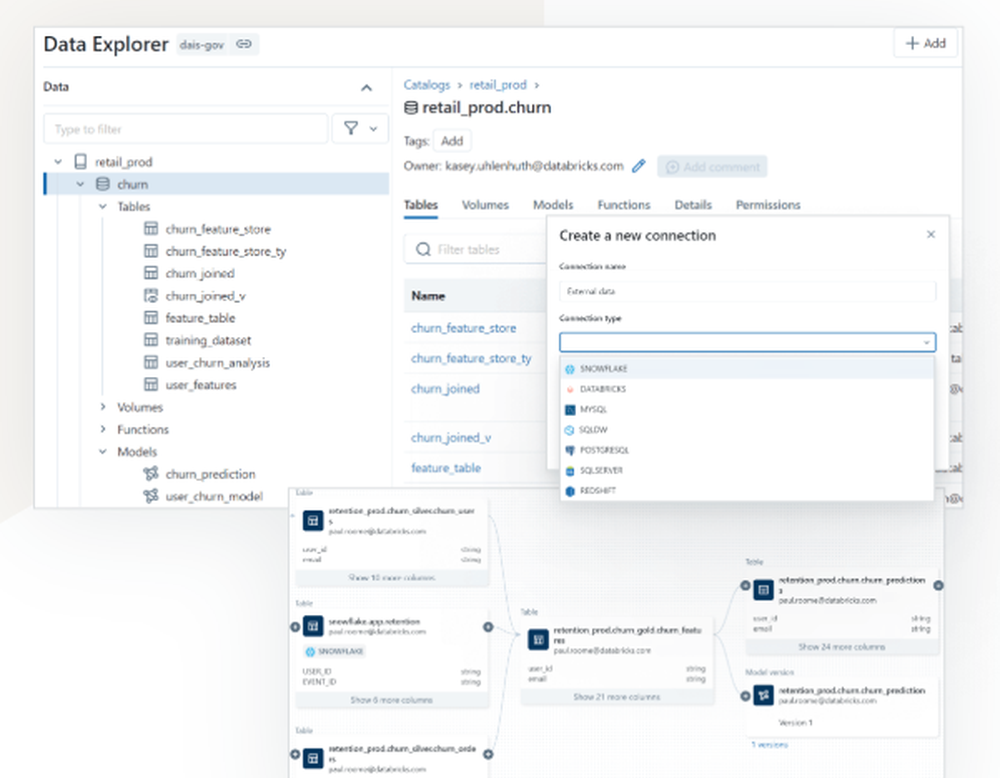Expand downstream of churn_predictions Table lineage node
This screenshot has width=1000, height=778.
coord(938,585)
